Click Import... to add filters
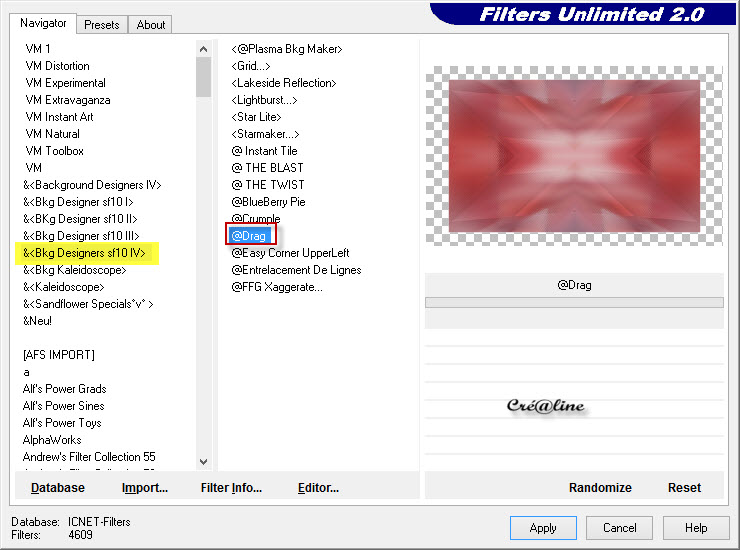 point(145,488)
